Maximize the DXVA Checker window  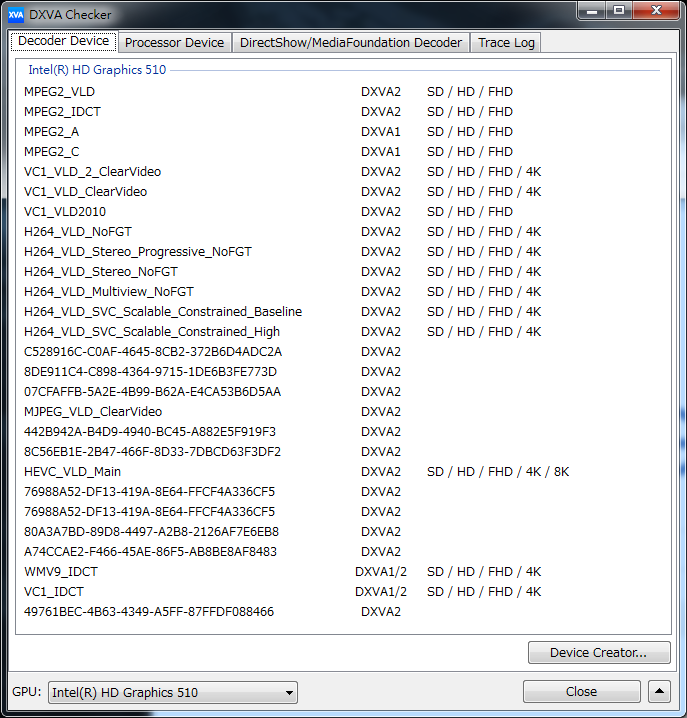coord(619,11)
